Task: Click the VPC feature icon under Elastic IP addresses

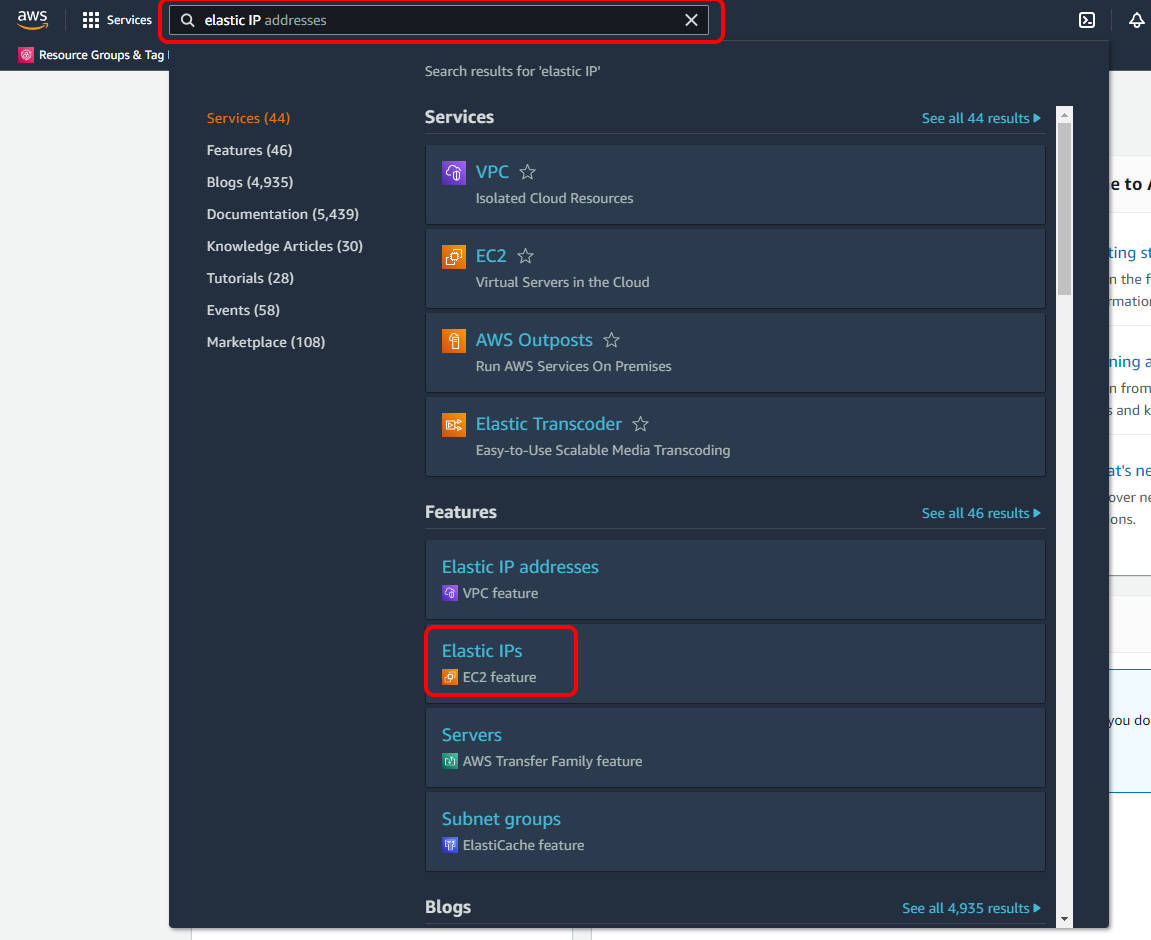Action: (450, 593)
